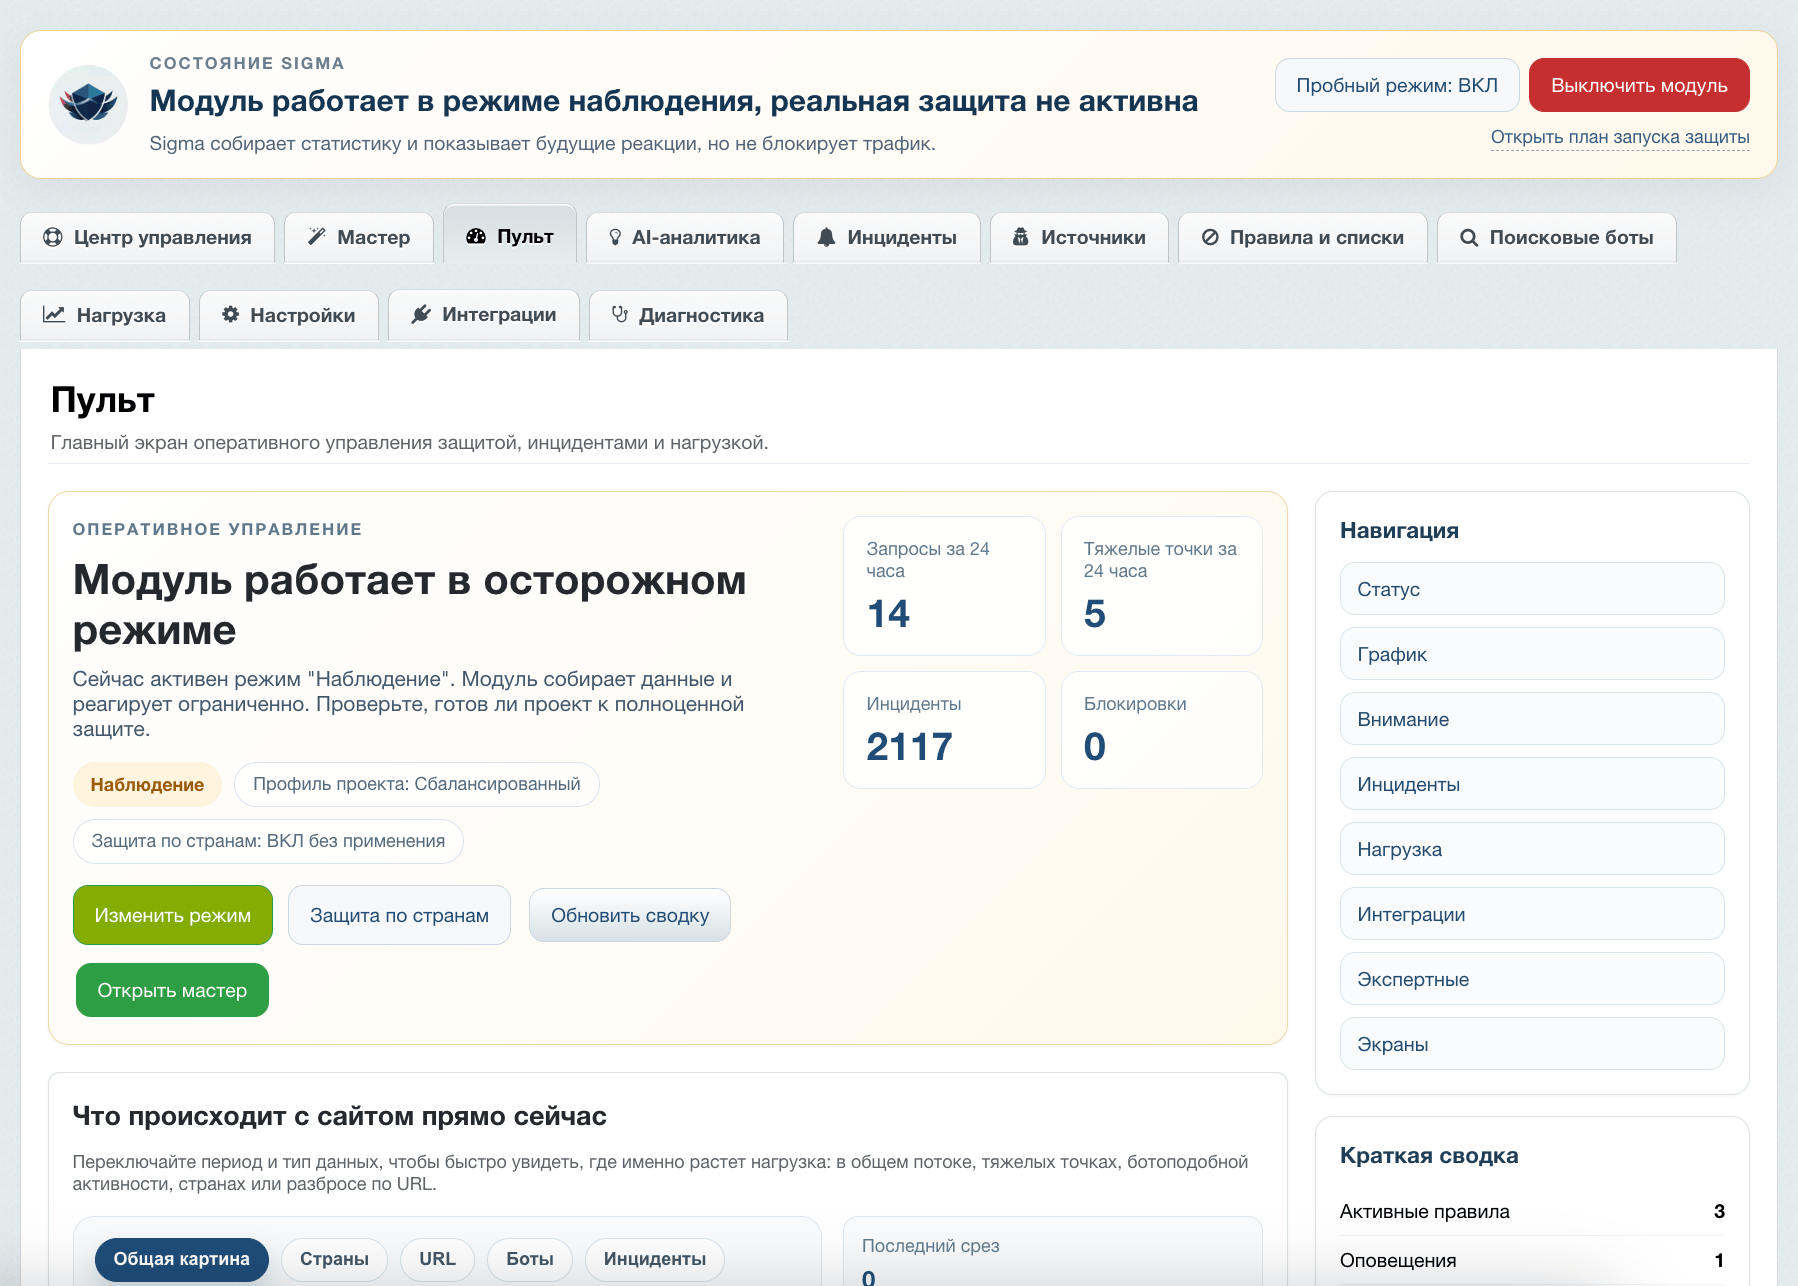Image resolution: width=1798 pixels, height=1286 pixels.
Task: Click the Sigma logo icon
Action: click(x=88, y=104)
